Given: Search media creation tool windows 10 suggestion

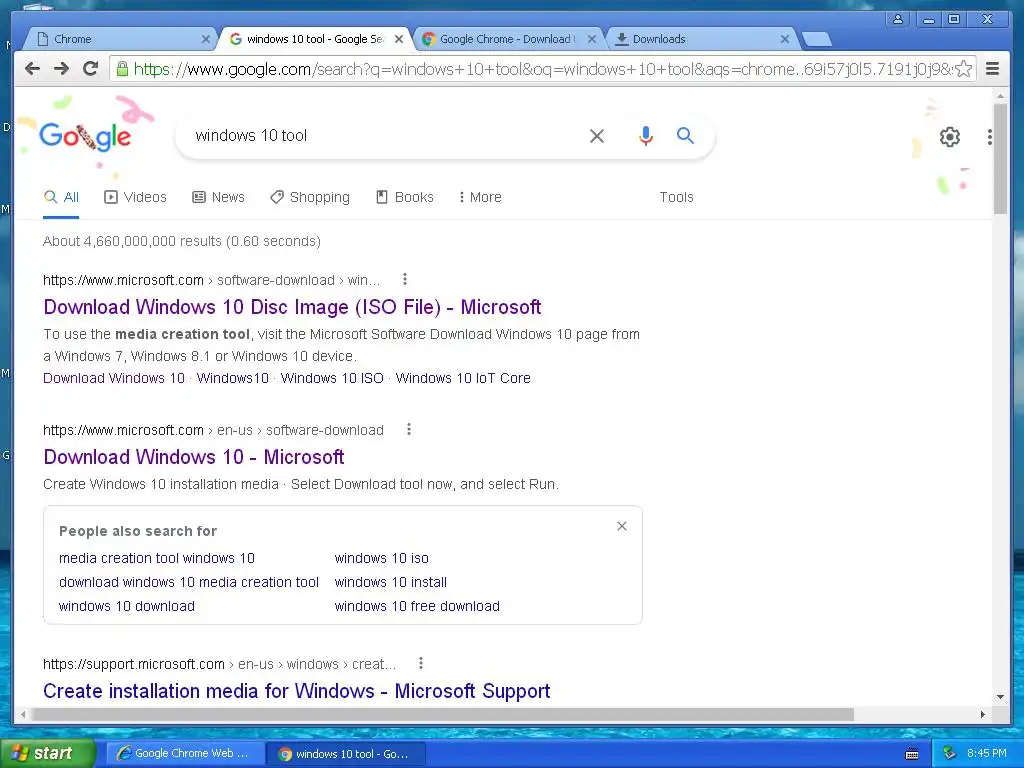Looking at the screenshot, I should (157, 558).
